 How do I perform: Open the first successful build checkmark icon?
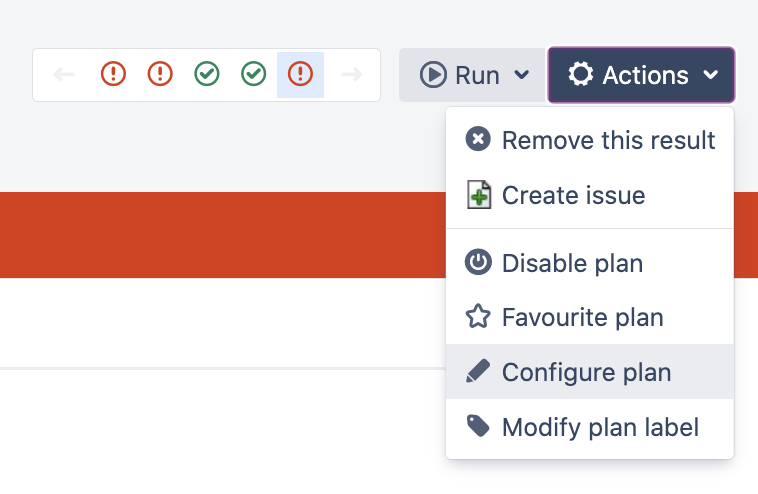click(207, 75)
